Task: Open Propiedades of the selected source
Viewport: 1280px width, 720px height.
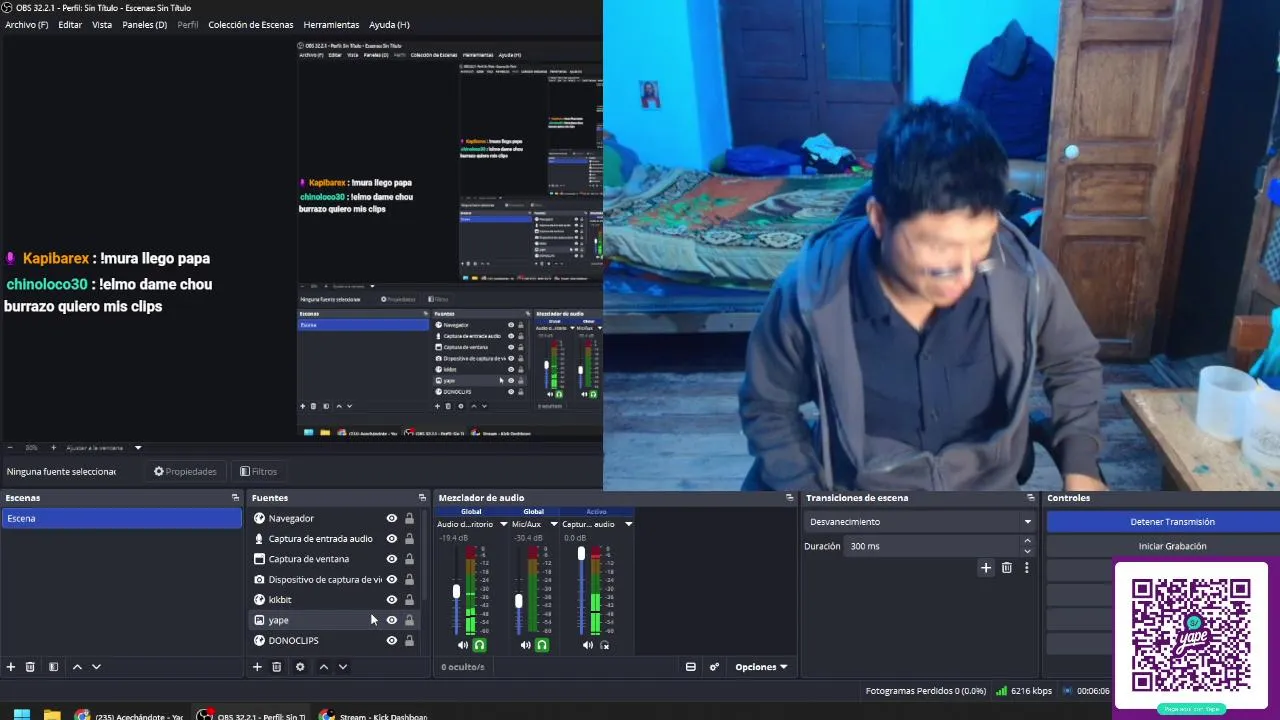Action: tap(185, 471)
